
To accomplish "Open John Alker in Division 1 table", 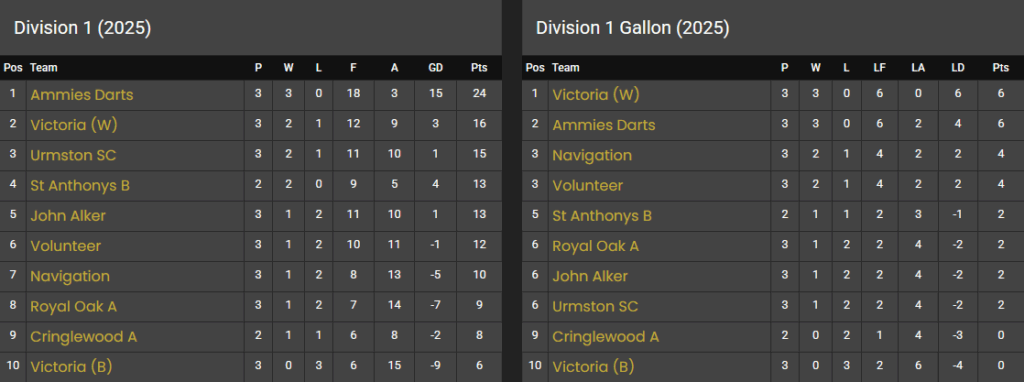I will coord(68,215).
